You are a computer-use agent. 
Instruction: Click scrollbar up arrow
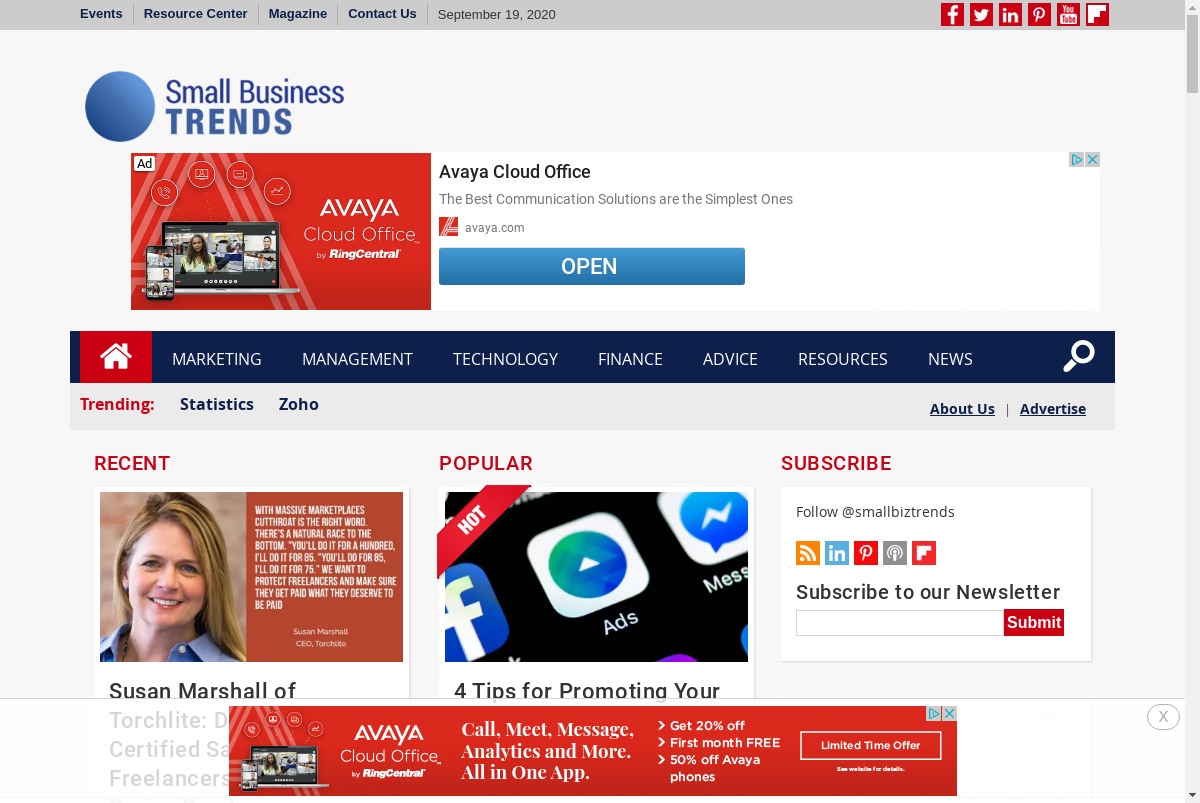tap(1192, 7)
